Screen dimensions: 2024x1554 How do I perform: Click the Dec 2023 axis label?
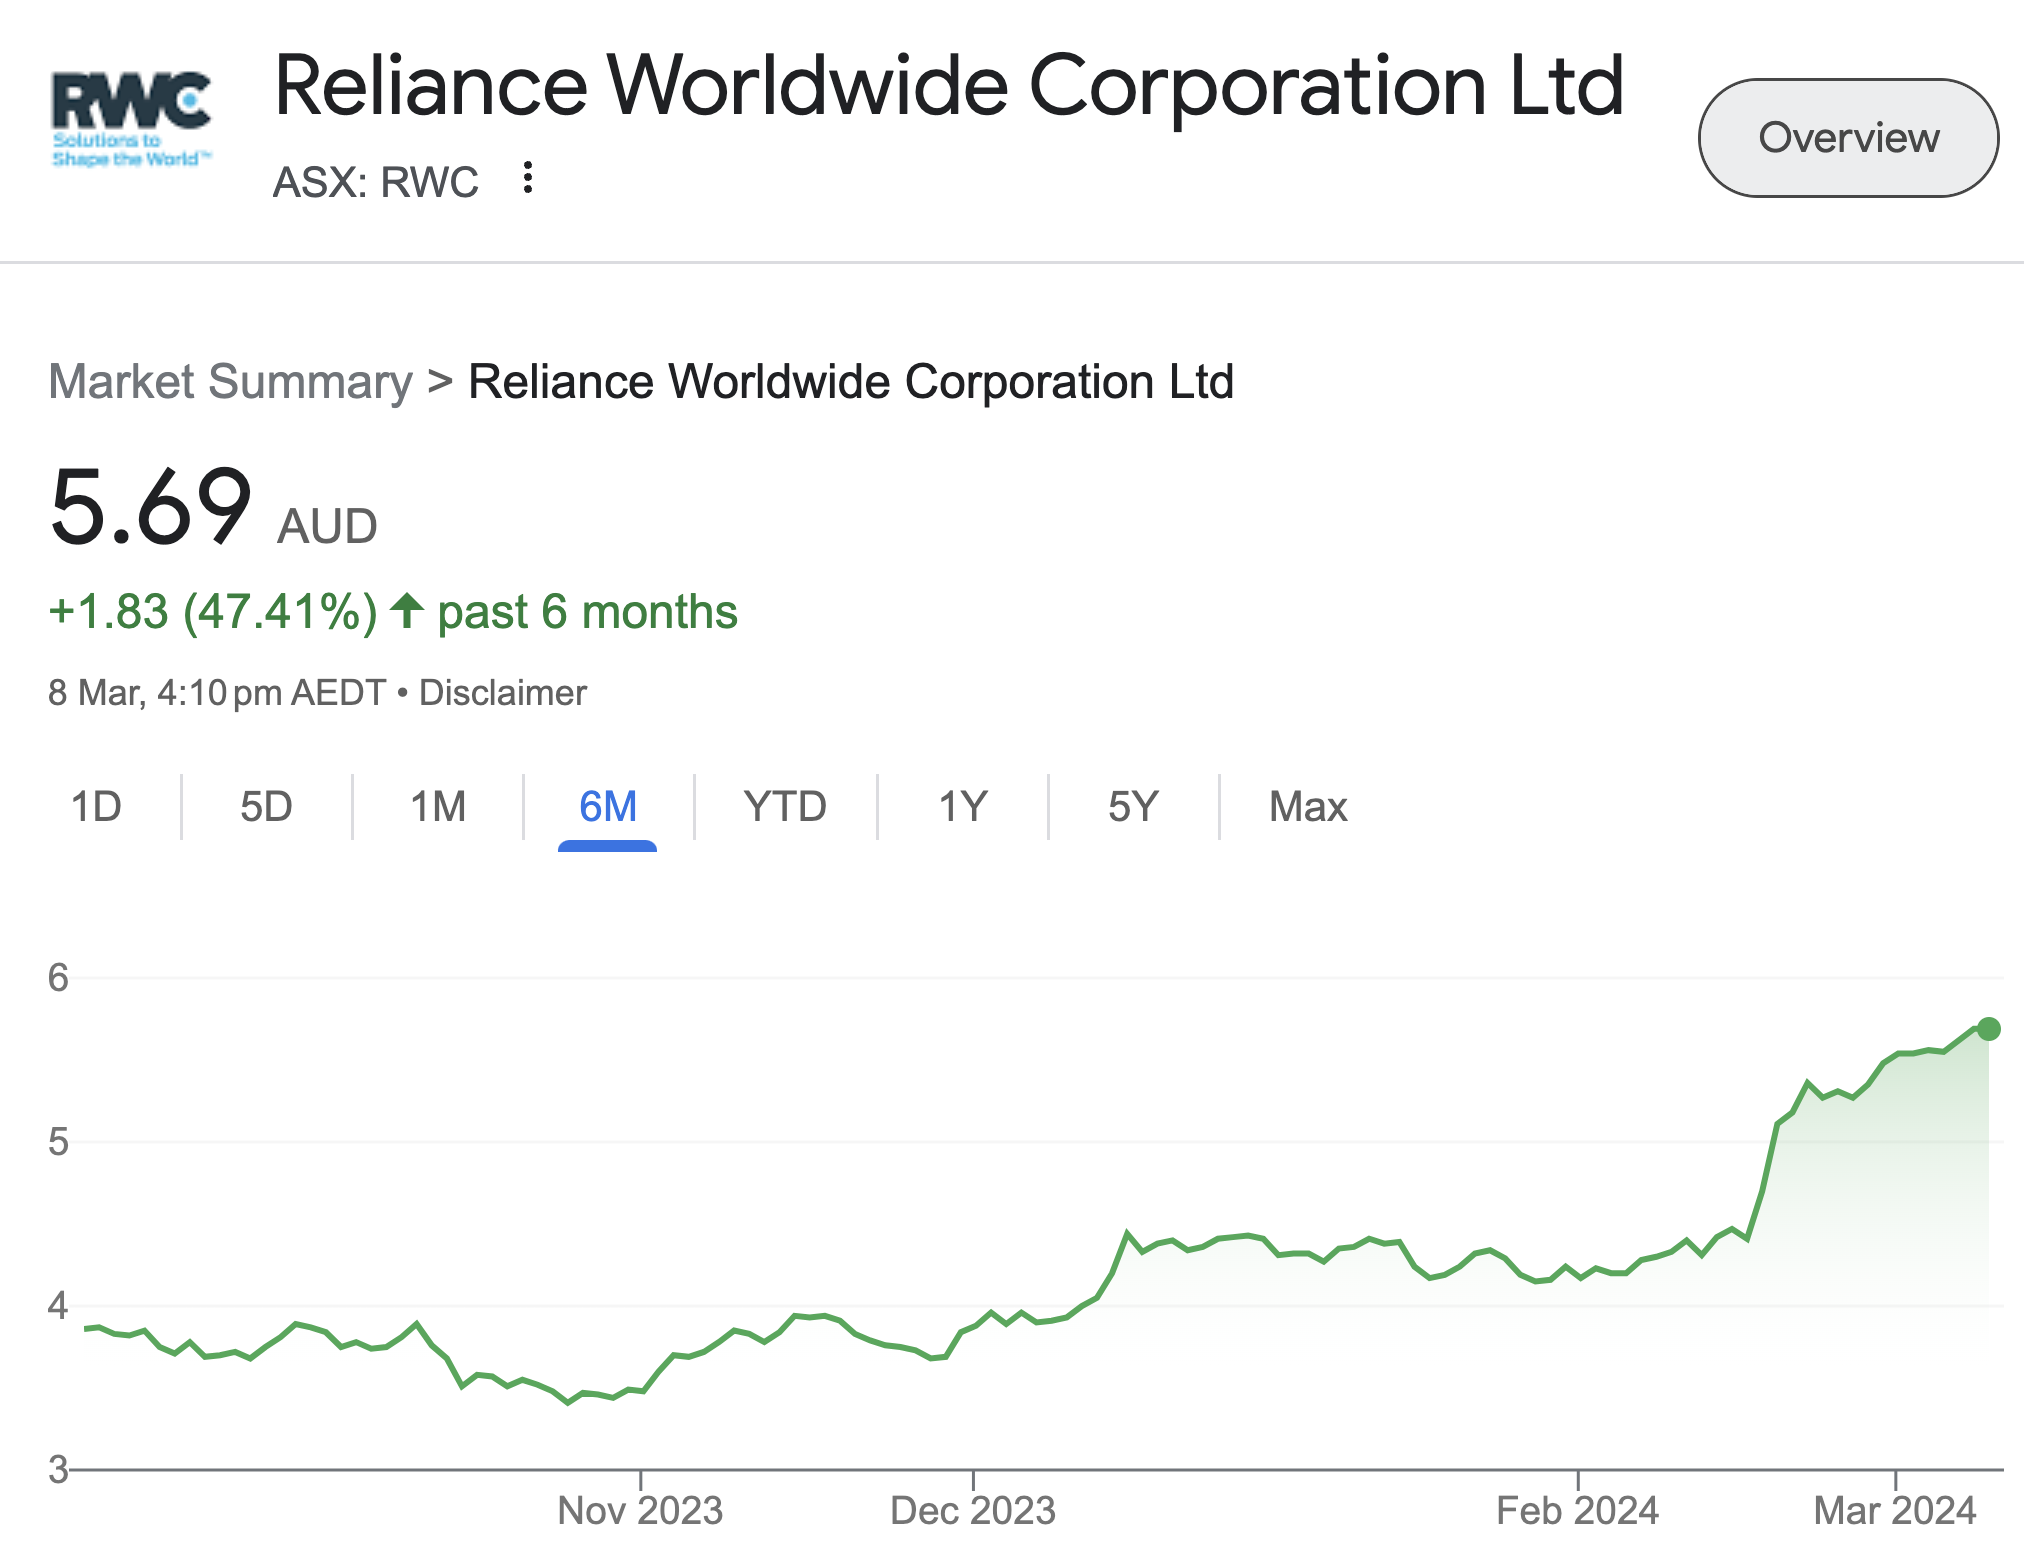973,1510
